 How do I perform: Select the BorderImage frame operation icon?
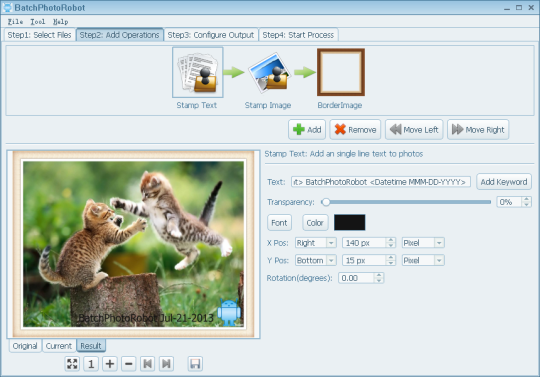(x=341, y=72)
